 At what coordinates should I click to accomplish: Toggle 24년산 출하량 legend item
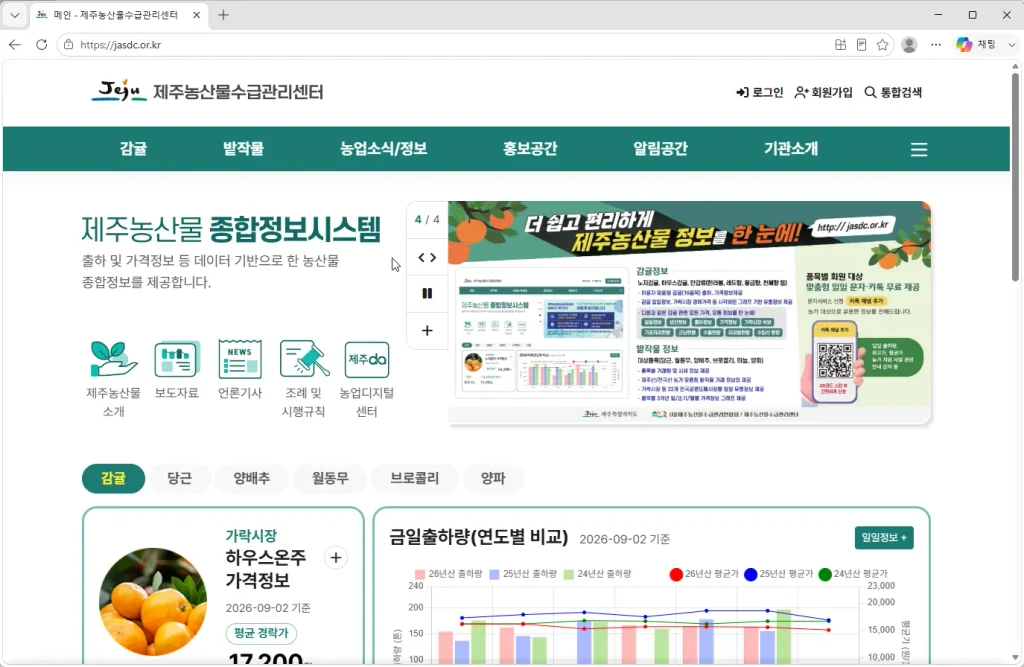click(598, 574)
